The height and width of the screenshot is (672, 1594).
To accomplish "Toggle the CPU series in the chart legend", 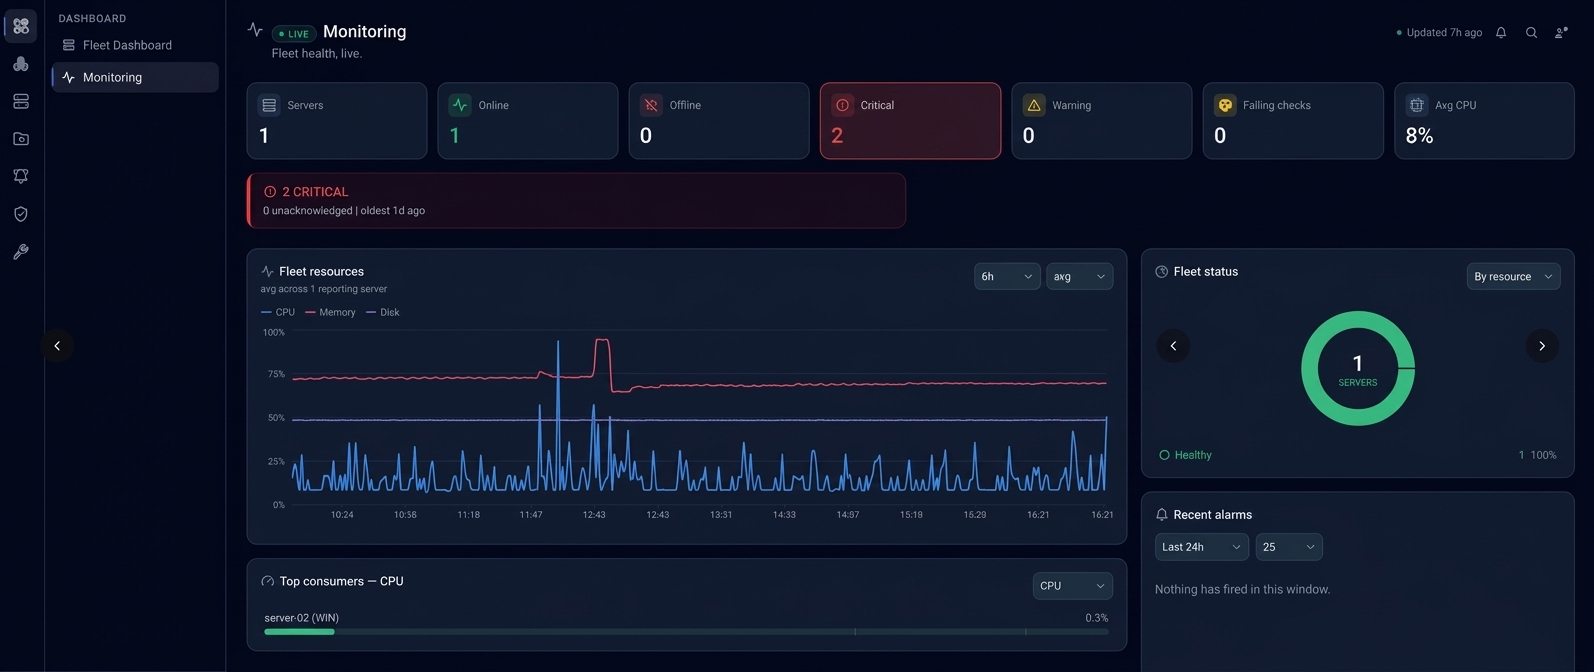I will (278, 312).
